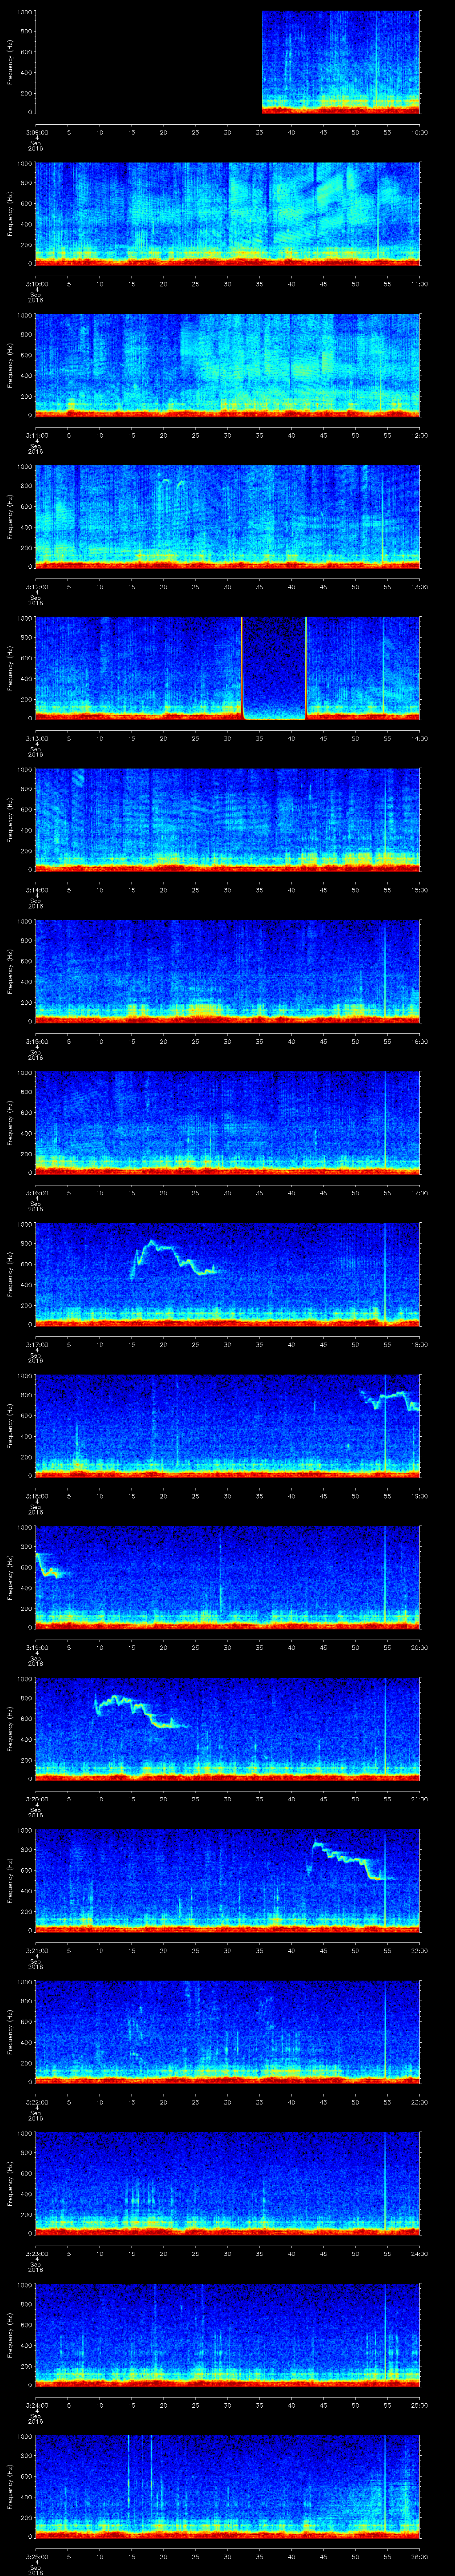Click the whistle contour starting the 3:19:00 spectrogram
The image size is (455, 2576).
click(x=50, y=1566)
